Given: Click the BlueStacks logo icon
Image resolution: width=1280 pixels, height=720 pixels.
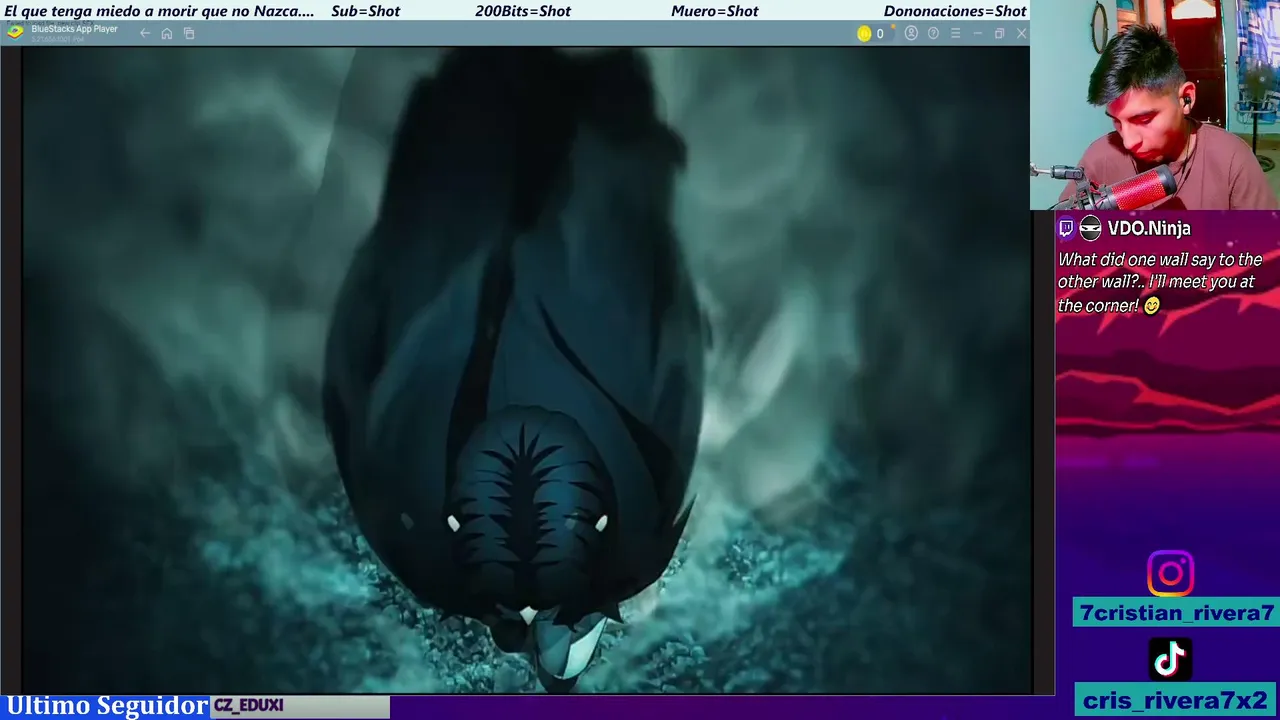Looking at the screenshot, I should [x=15, y=31].
